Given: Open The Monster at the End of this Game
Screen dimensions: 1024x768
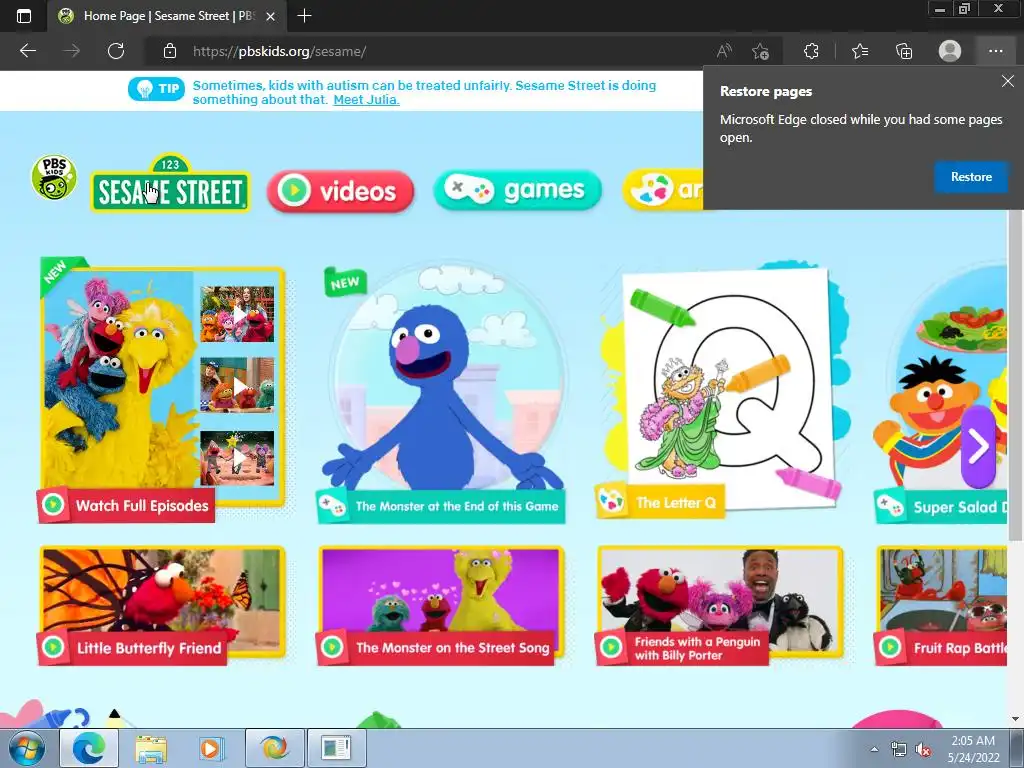Looking at the screenshot, I should click(441, 392).
